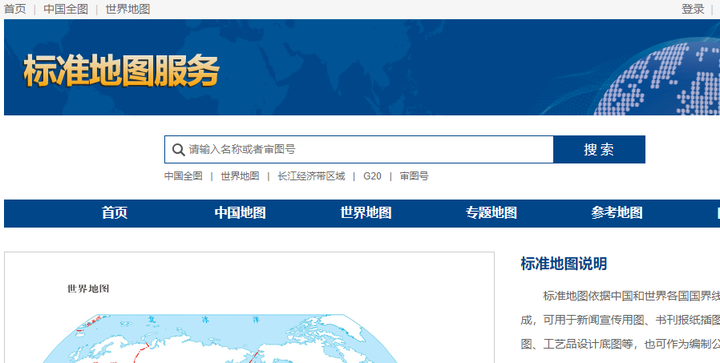Screen dimensions: 720x363
Task: Select 中国全图 quick keyword below search box
Action: tap(183, 176)
